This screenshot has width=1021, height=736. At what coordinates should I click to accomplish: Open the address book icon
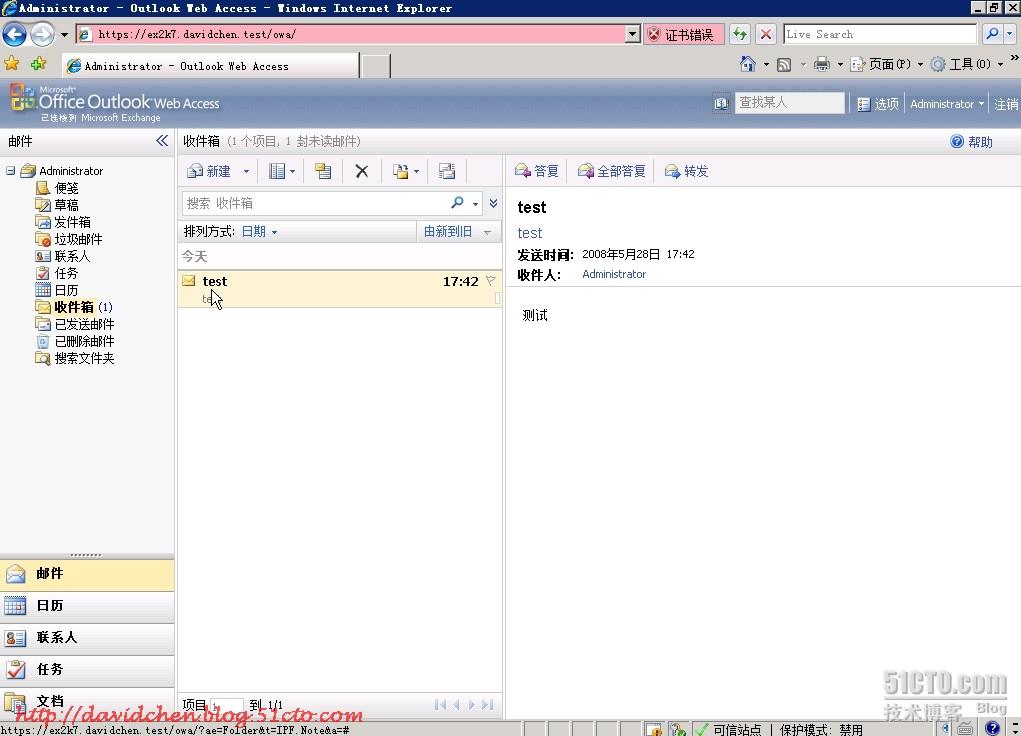pyautogui.click(x=721, y=104)
